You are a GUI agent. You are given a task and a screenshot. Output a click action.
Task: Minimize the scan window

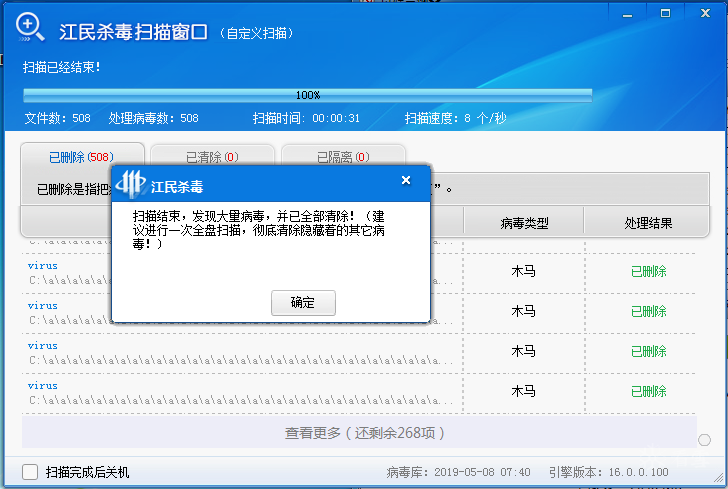pos(628,14)
